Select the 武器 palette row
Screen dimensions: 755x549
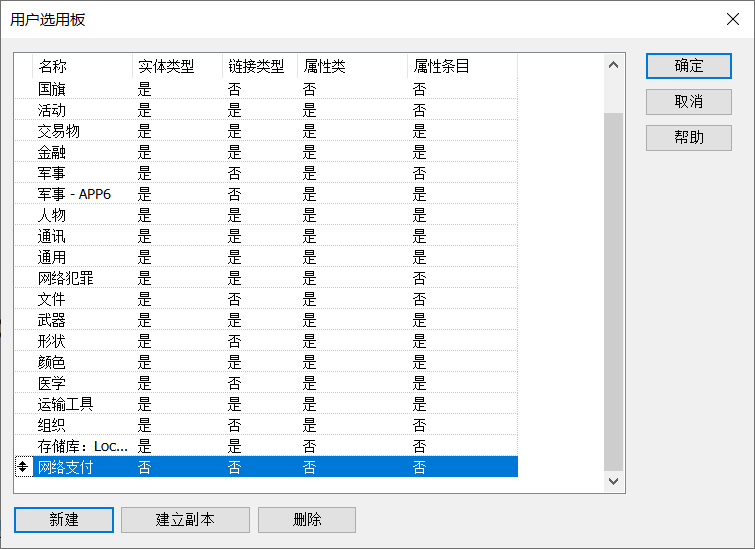[x=266, y=320]
